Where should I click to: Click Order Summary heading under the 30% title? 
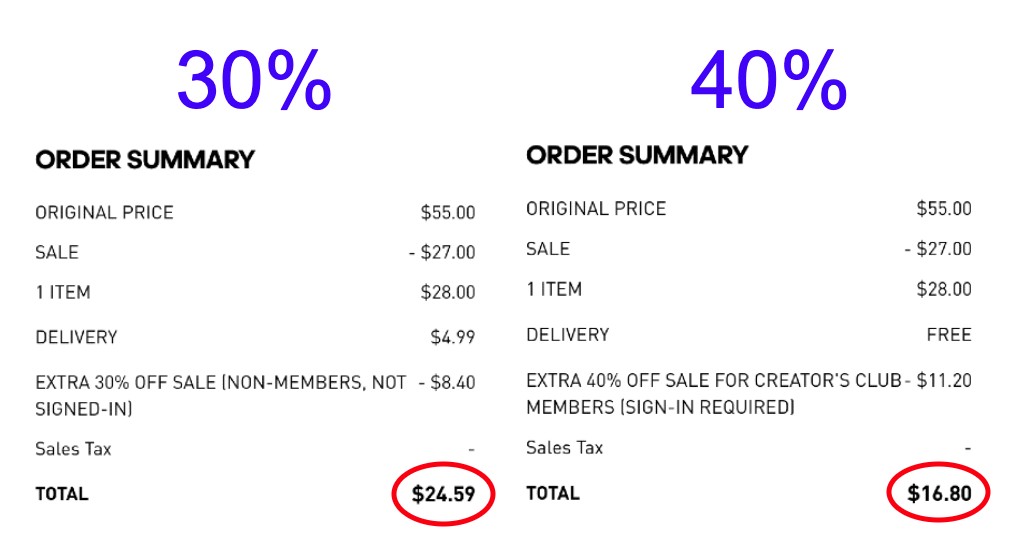pos(145,160)
